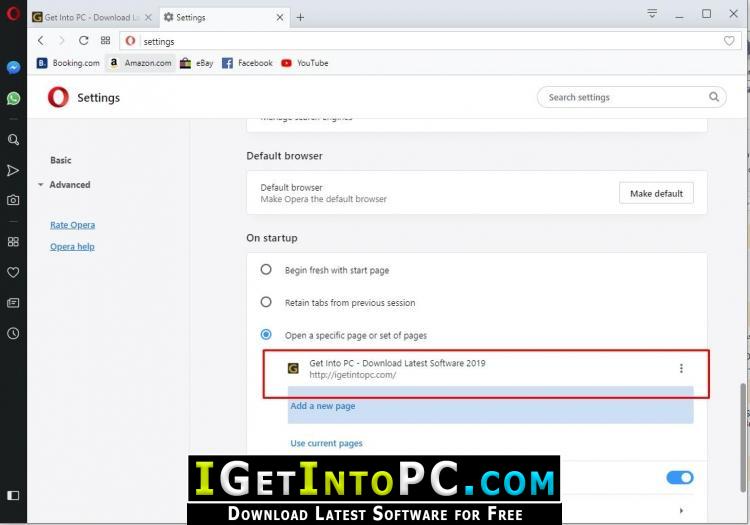The height and width of the screenshot is (525, 750).
Task: Click the On startup heading
Action: point(272,238)
